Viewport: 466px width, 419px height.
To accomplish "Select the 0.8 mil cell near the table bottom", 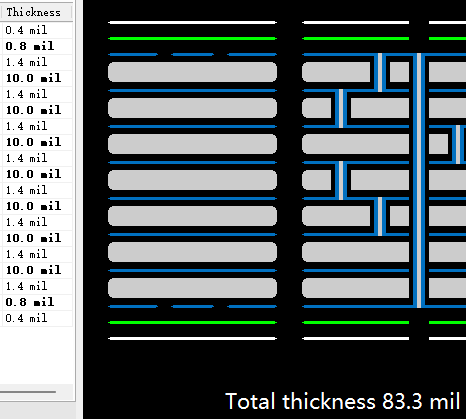I will pyautogui.click(x=36, y=302).
